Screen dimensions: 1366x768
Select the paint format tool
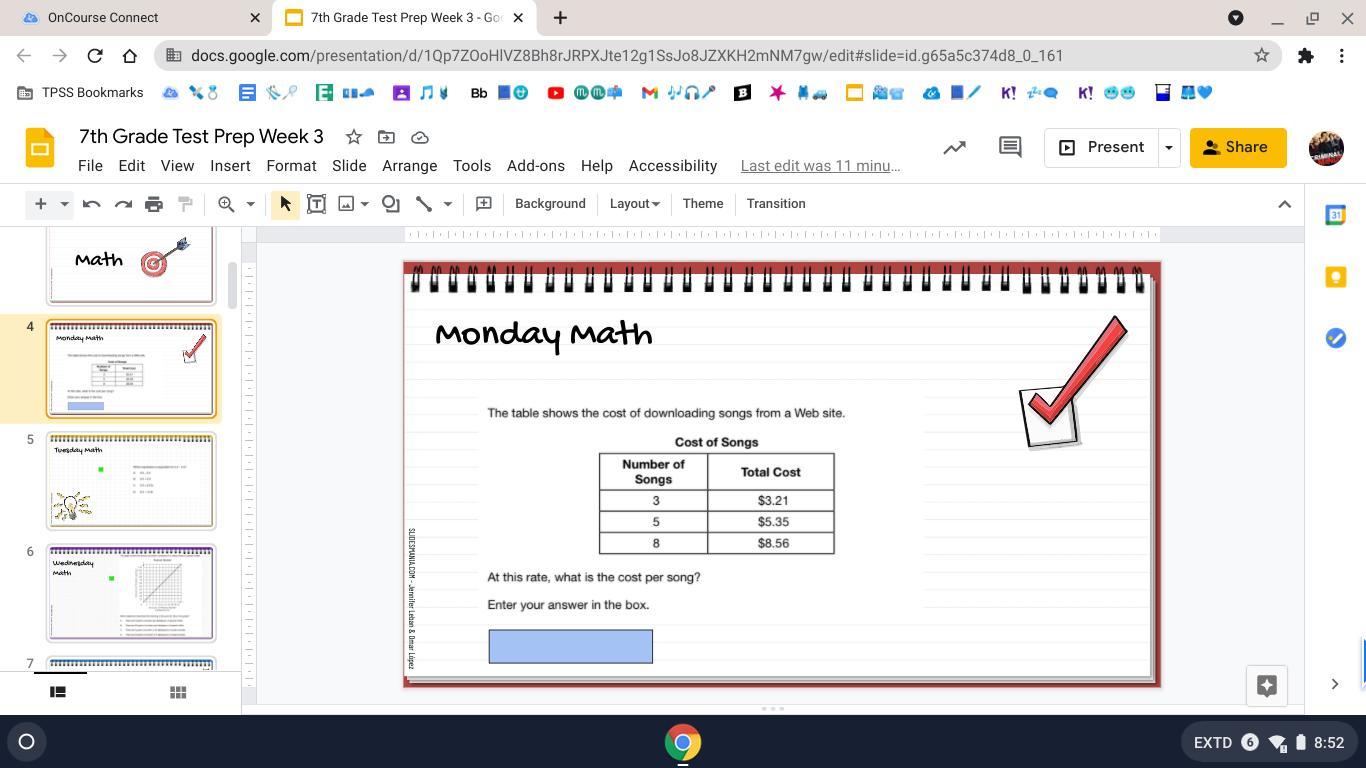pos(185,204)
